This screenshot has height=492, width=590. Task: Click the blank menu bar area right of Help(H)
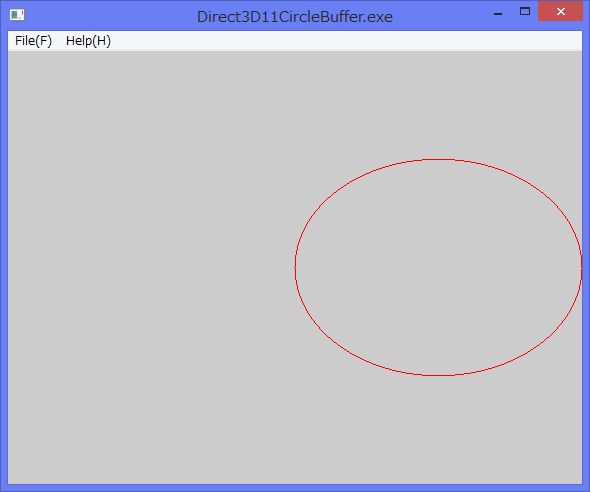click(346, 41)
